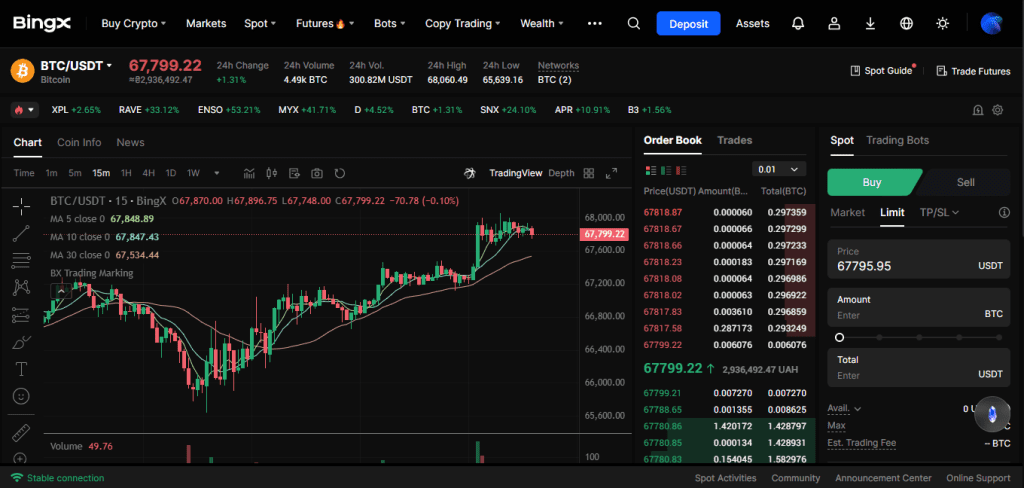The width and height of the screenshot is (1024, 488).
Task: Expand the Buy Crypto menu
Action: (134, 24)
